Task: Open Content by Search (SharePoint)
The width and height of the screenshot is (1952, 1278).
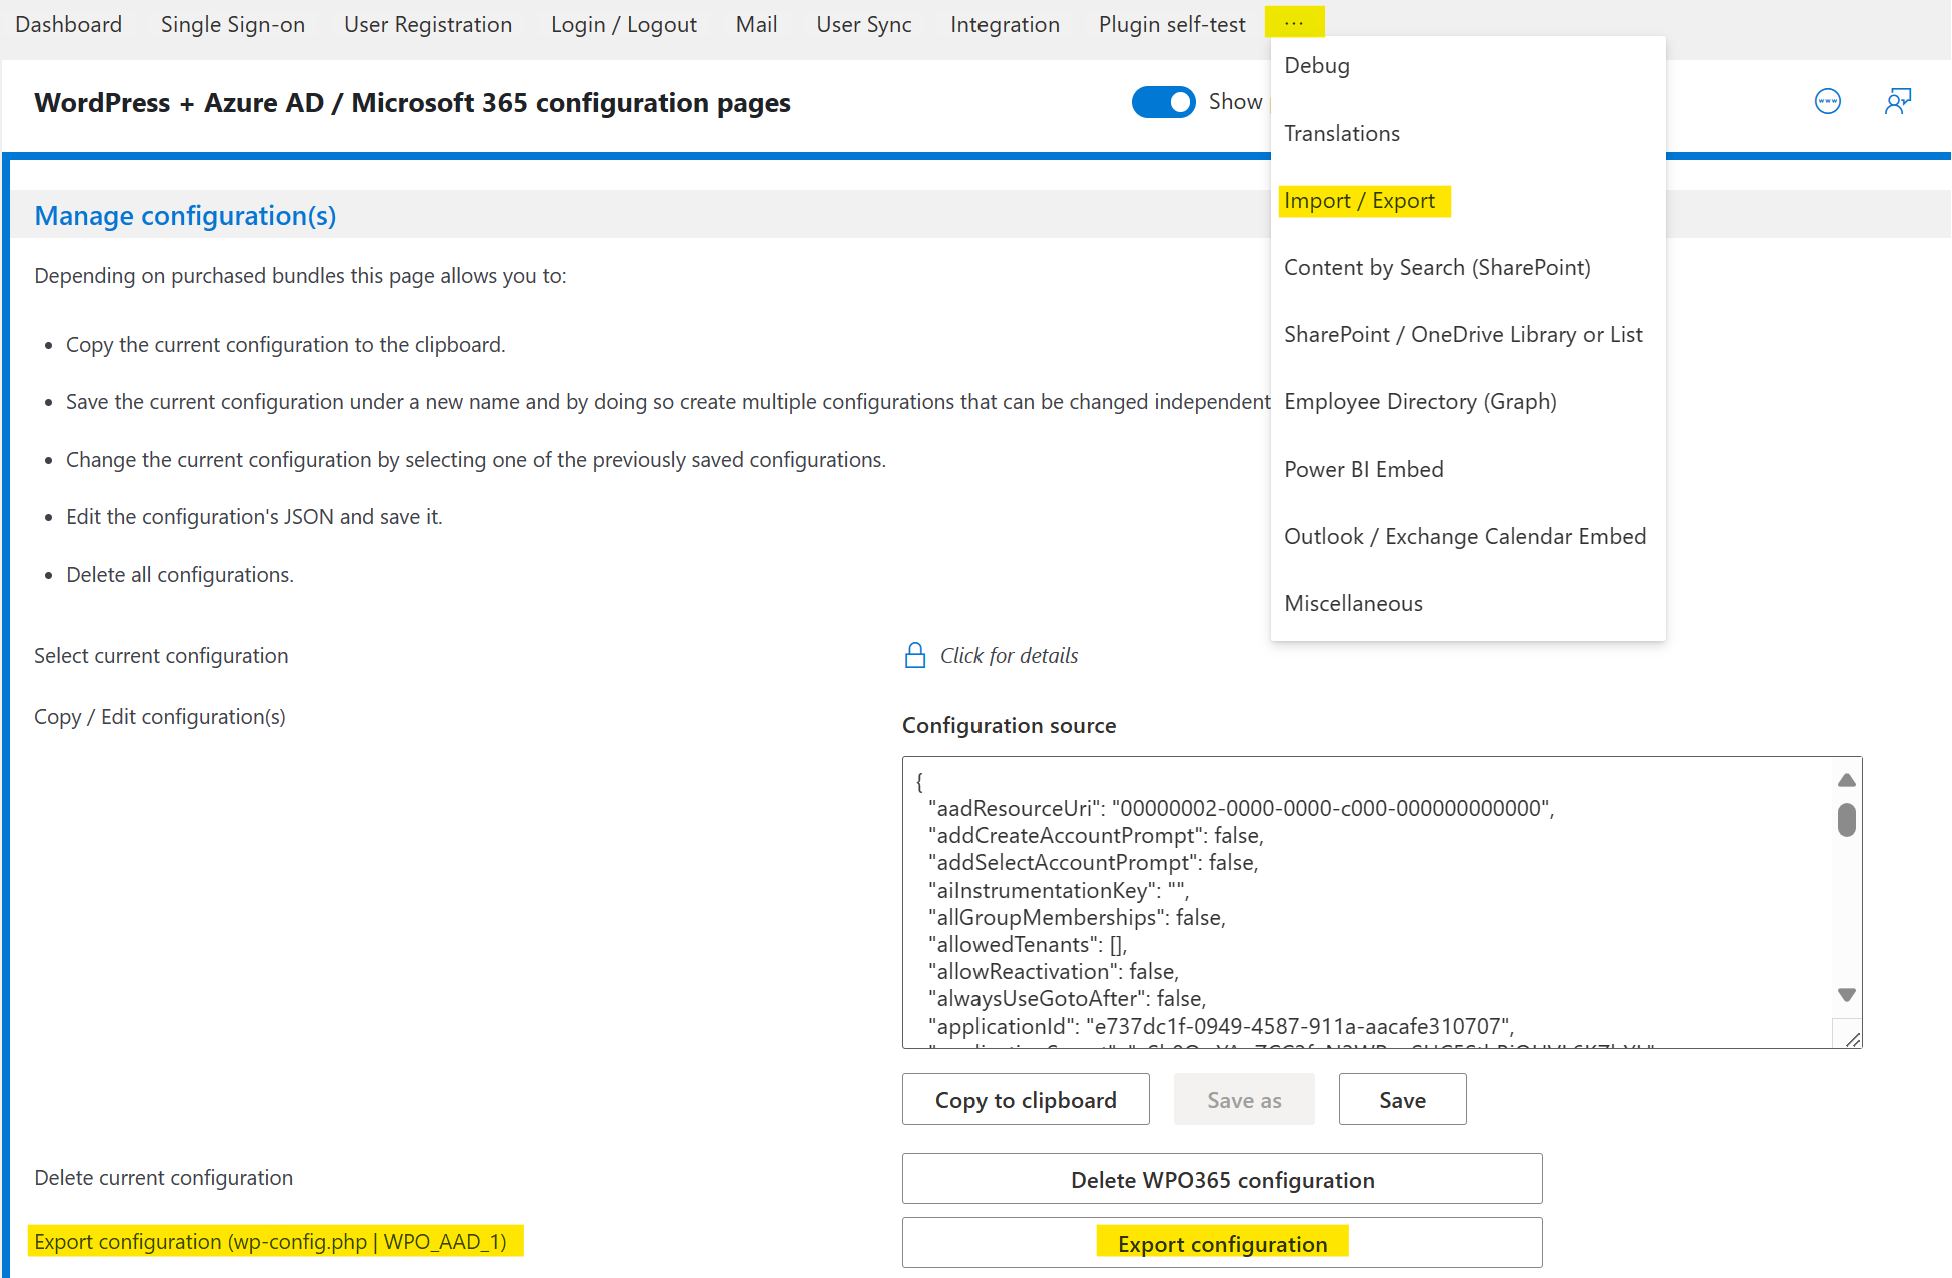Action: [1437, 267]
